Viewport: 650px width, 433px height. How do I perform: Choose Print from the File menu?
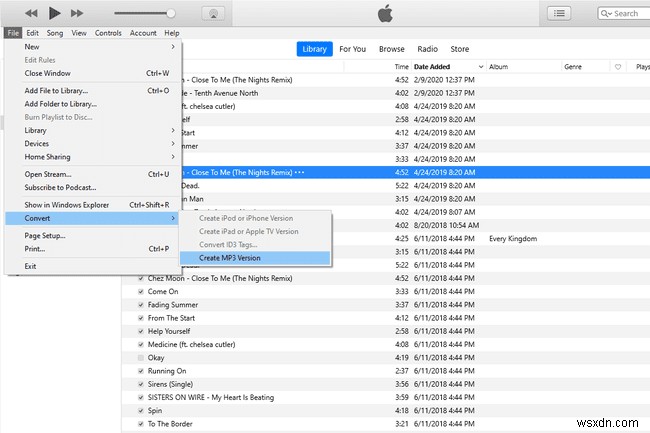(x=93, y=249)
